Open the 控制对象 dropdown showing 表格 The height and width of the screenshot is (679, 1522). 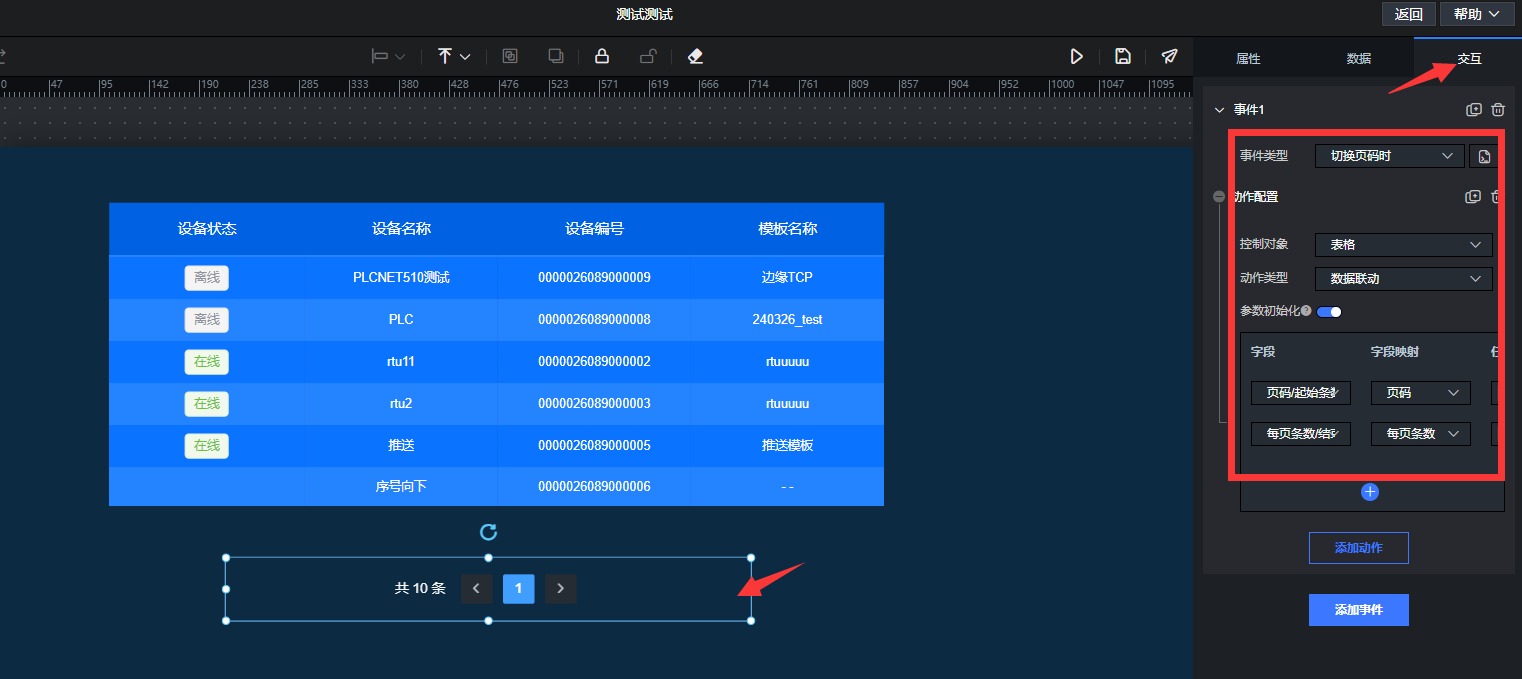pyautogui.click(x=1403, y=245)
